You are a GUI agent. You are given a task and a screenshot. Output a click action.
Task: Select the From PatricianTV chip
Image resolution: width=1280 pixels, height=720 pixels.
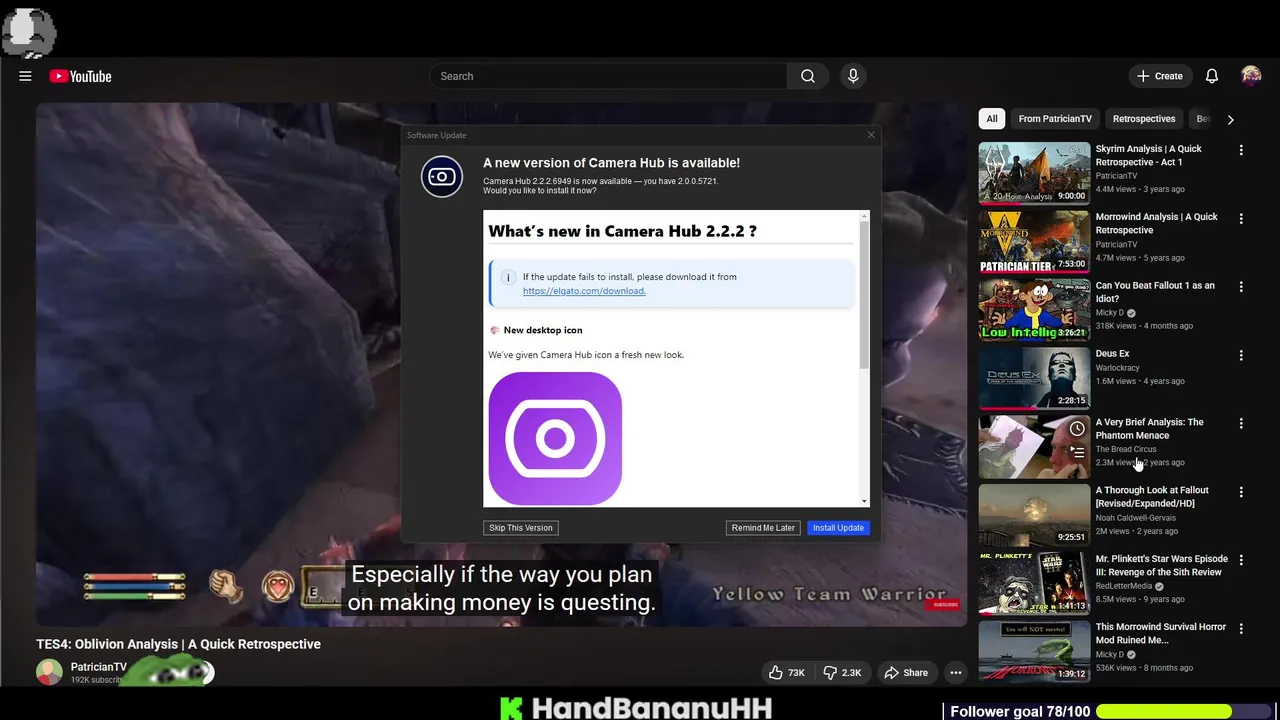click(1055, 119)
